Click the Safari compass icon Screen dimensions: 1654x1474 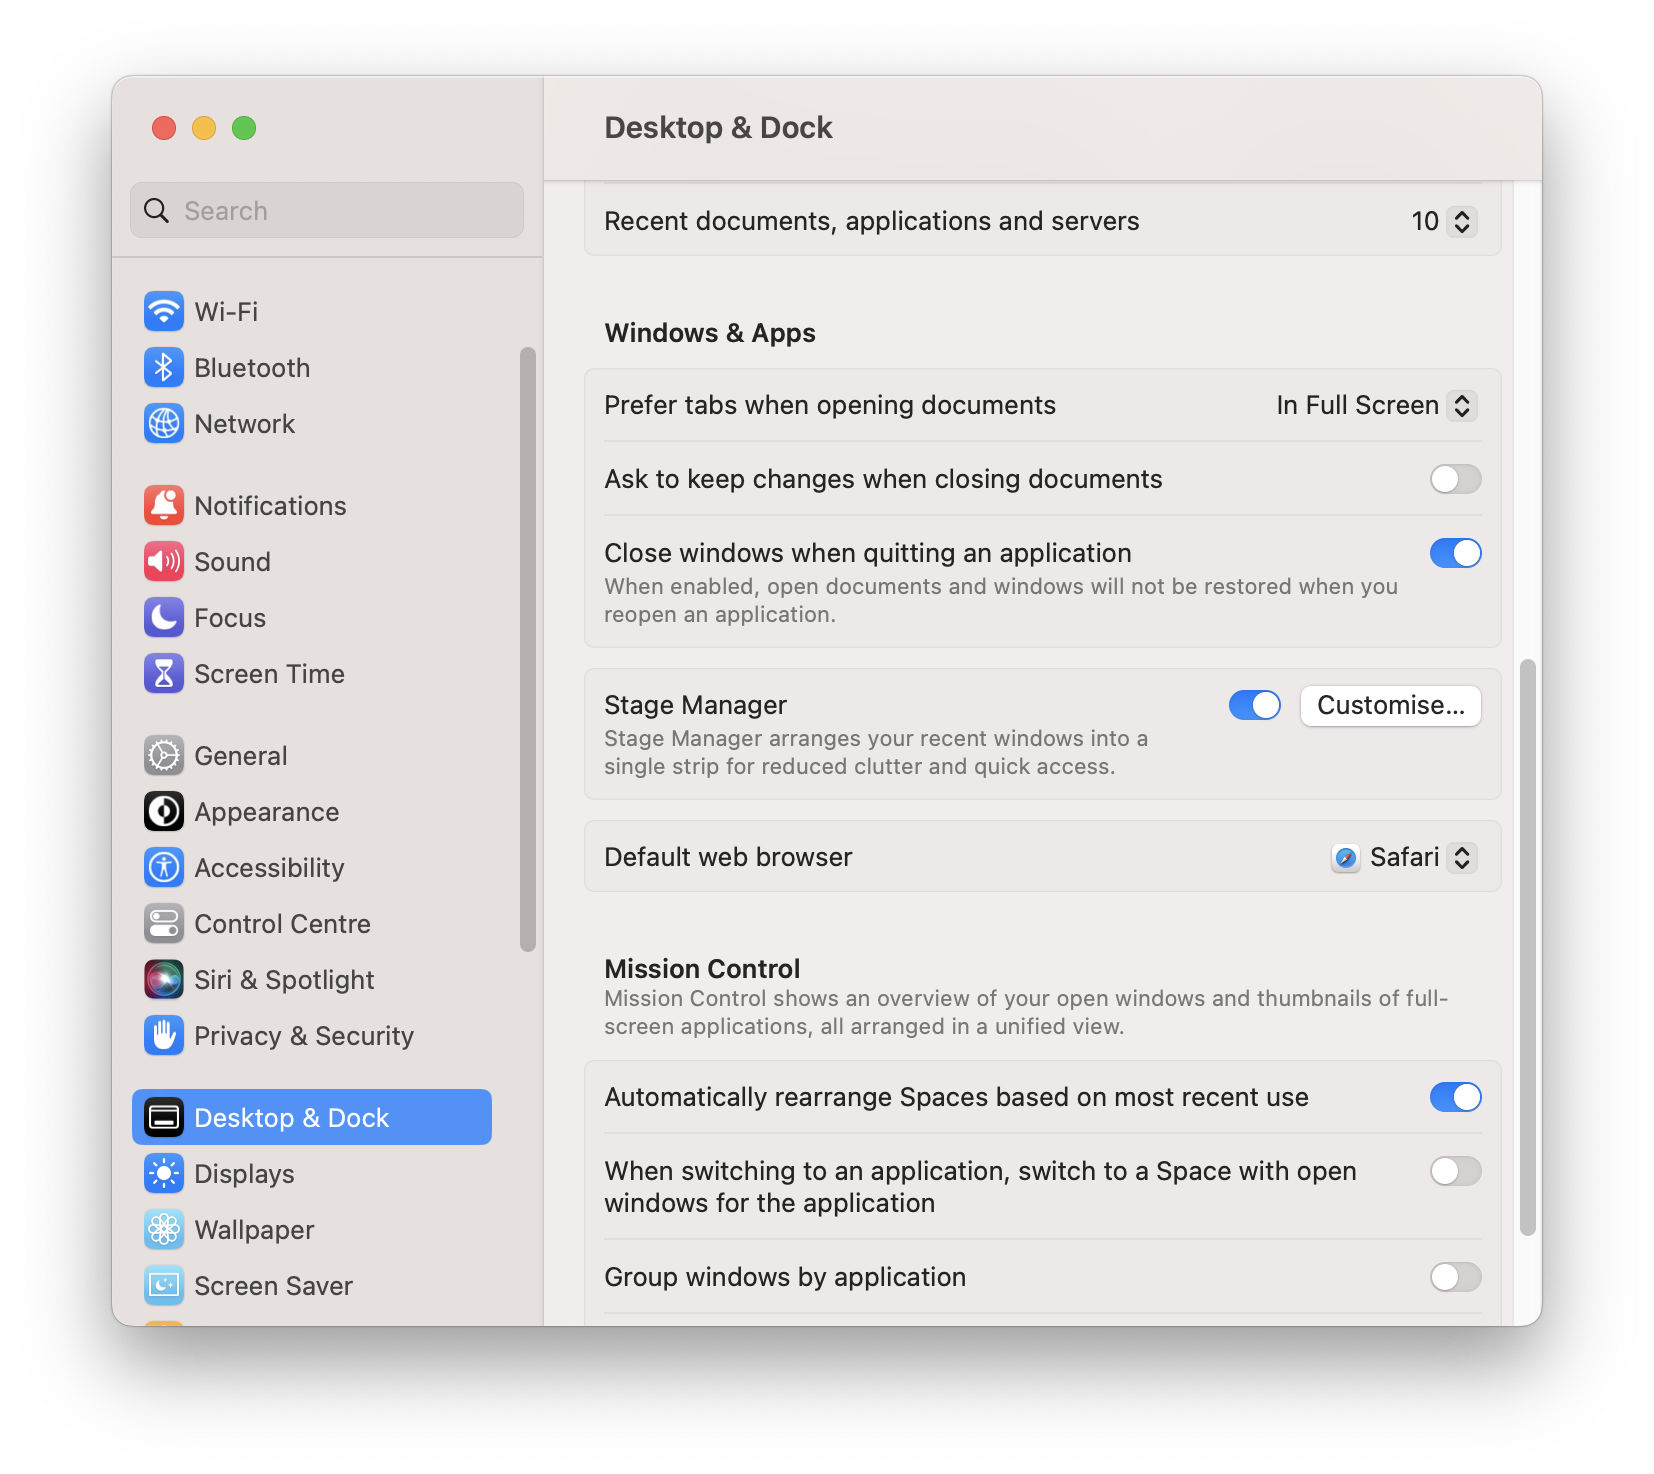(x=1346, y=857)
